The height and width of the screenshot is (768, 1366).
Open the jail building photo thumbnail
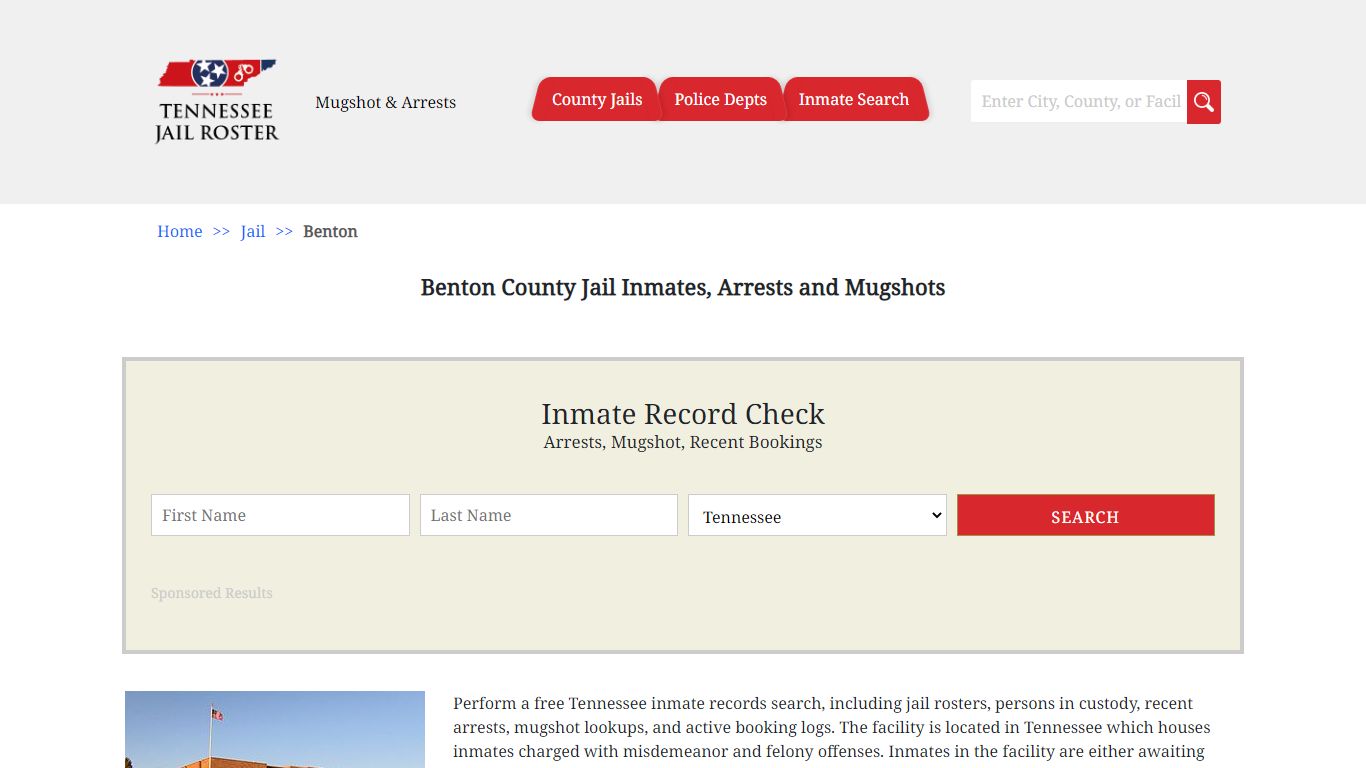275,730
